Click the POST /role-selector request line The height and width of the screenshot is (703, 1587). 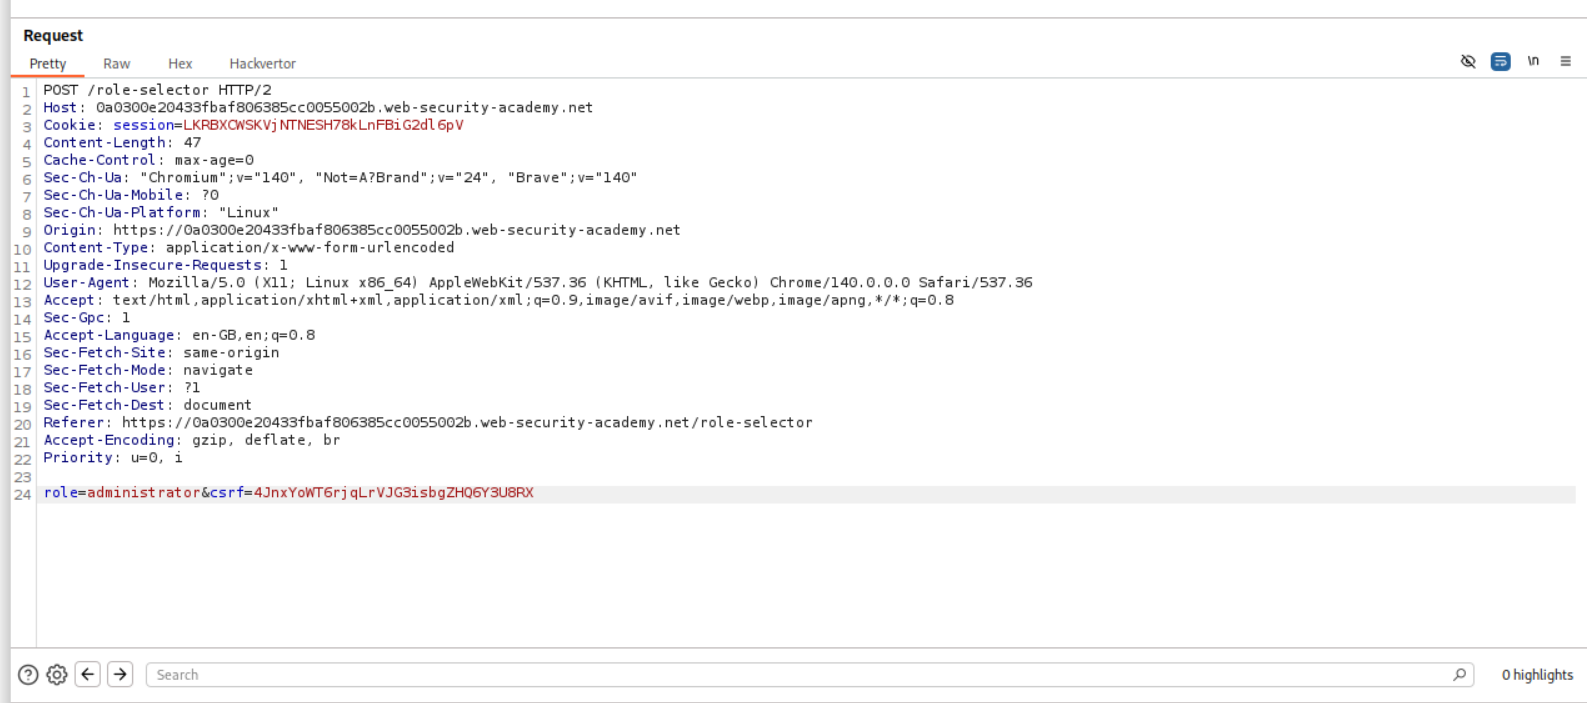pyautogui.click(x=157, y=90)
